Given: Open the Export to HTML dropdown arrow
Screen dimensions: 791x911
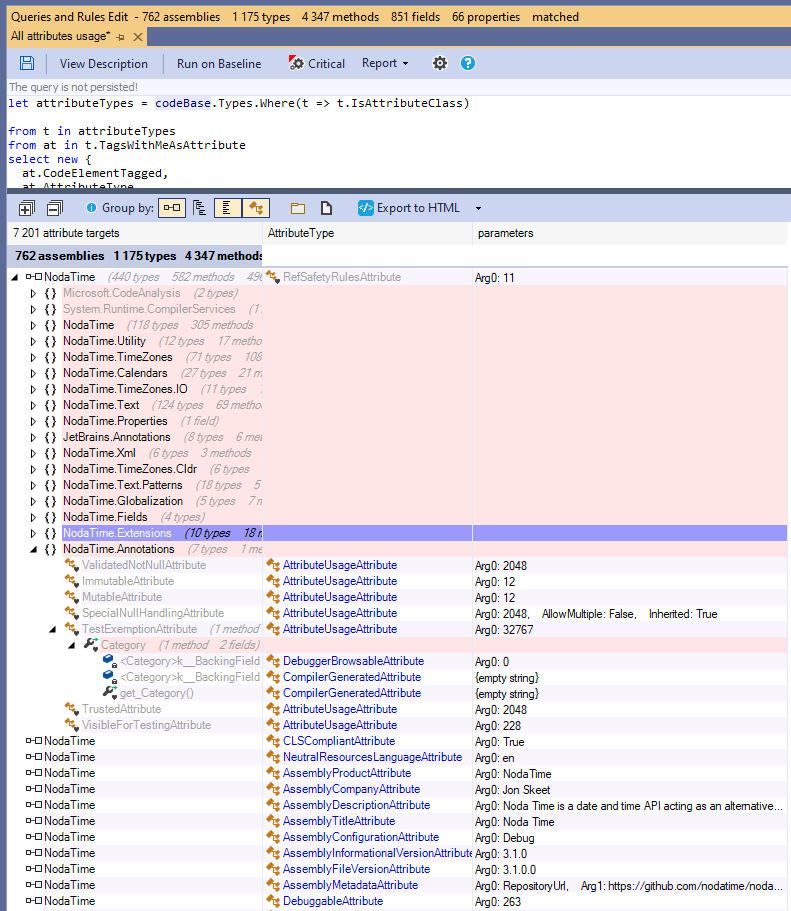Looking at the screenshot, I should pyautogui.click(x=478, y=209).
